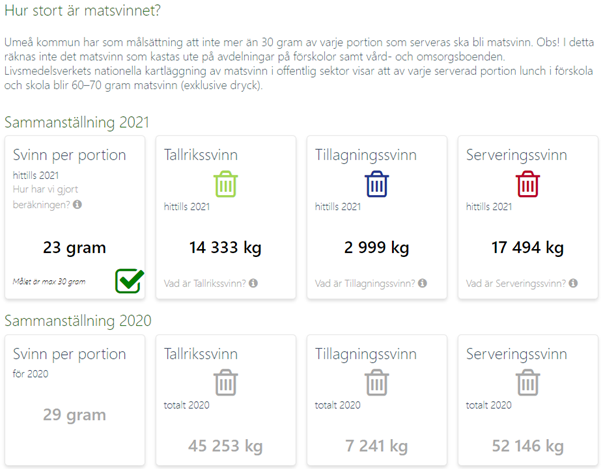601x469 pixels.
Task: Click info icon next to 'Vad är Serveringssvinn?'
Action: coord(573,283)
